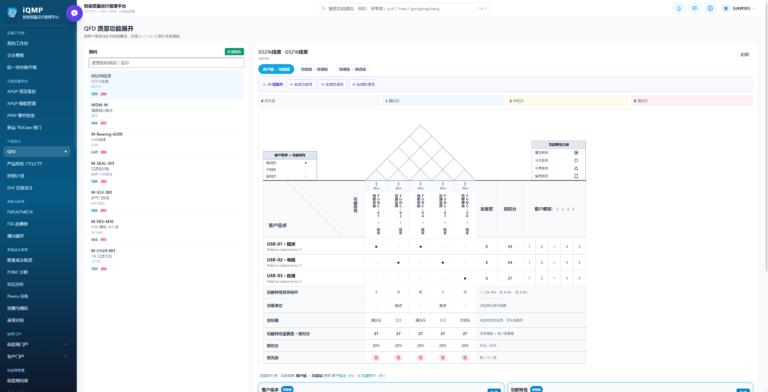Select rating 4 in the USR-02 perception row
Image resolution: width=768 pixels, height=392 pixels.
[567, 263]
